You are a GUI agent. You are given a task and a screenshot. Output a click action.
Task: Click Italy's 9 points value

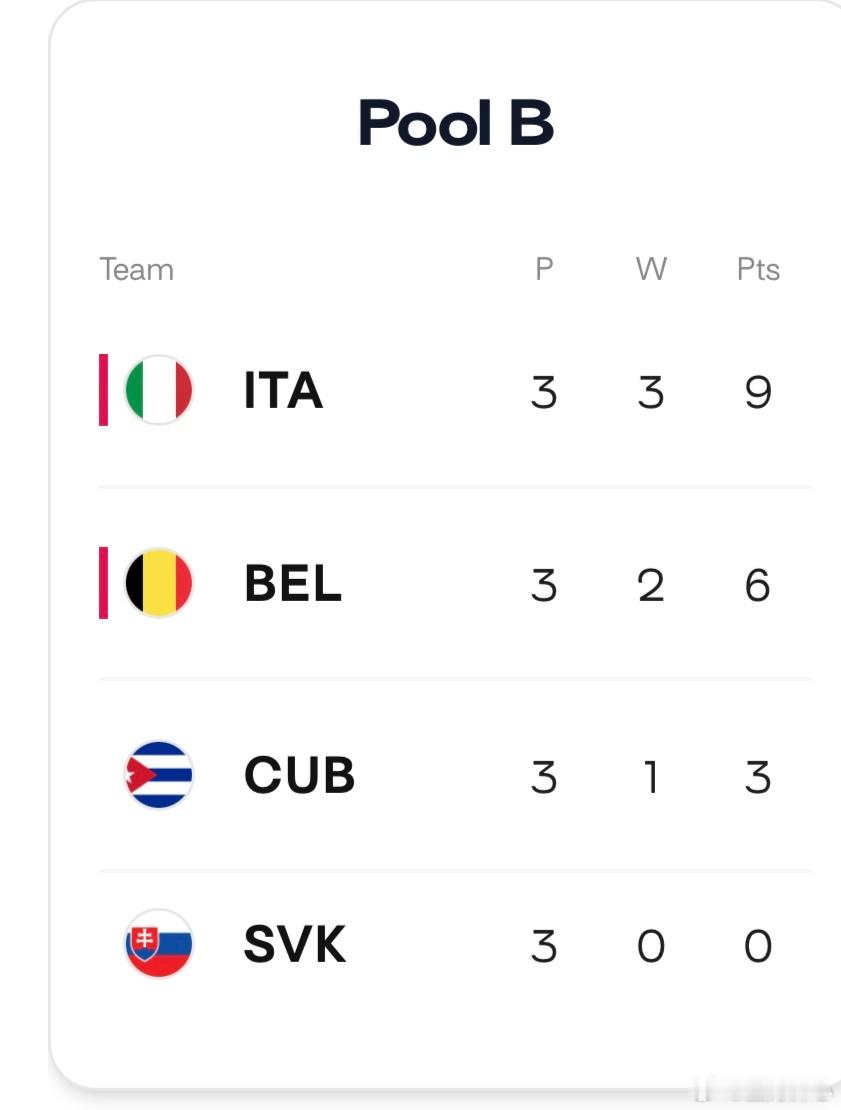[758, 392]
